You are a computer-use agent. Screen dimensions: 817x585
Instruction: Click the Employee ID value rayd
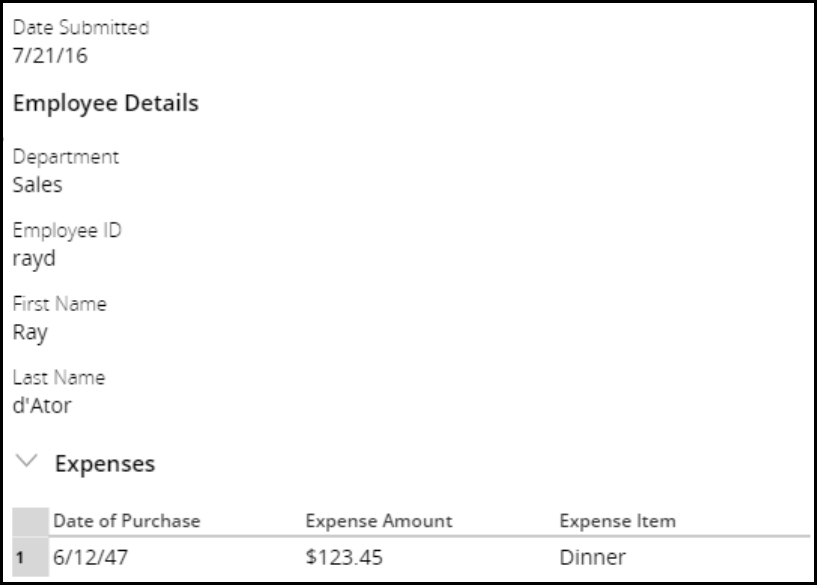34,259
